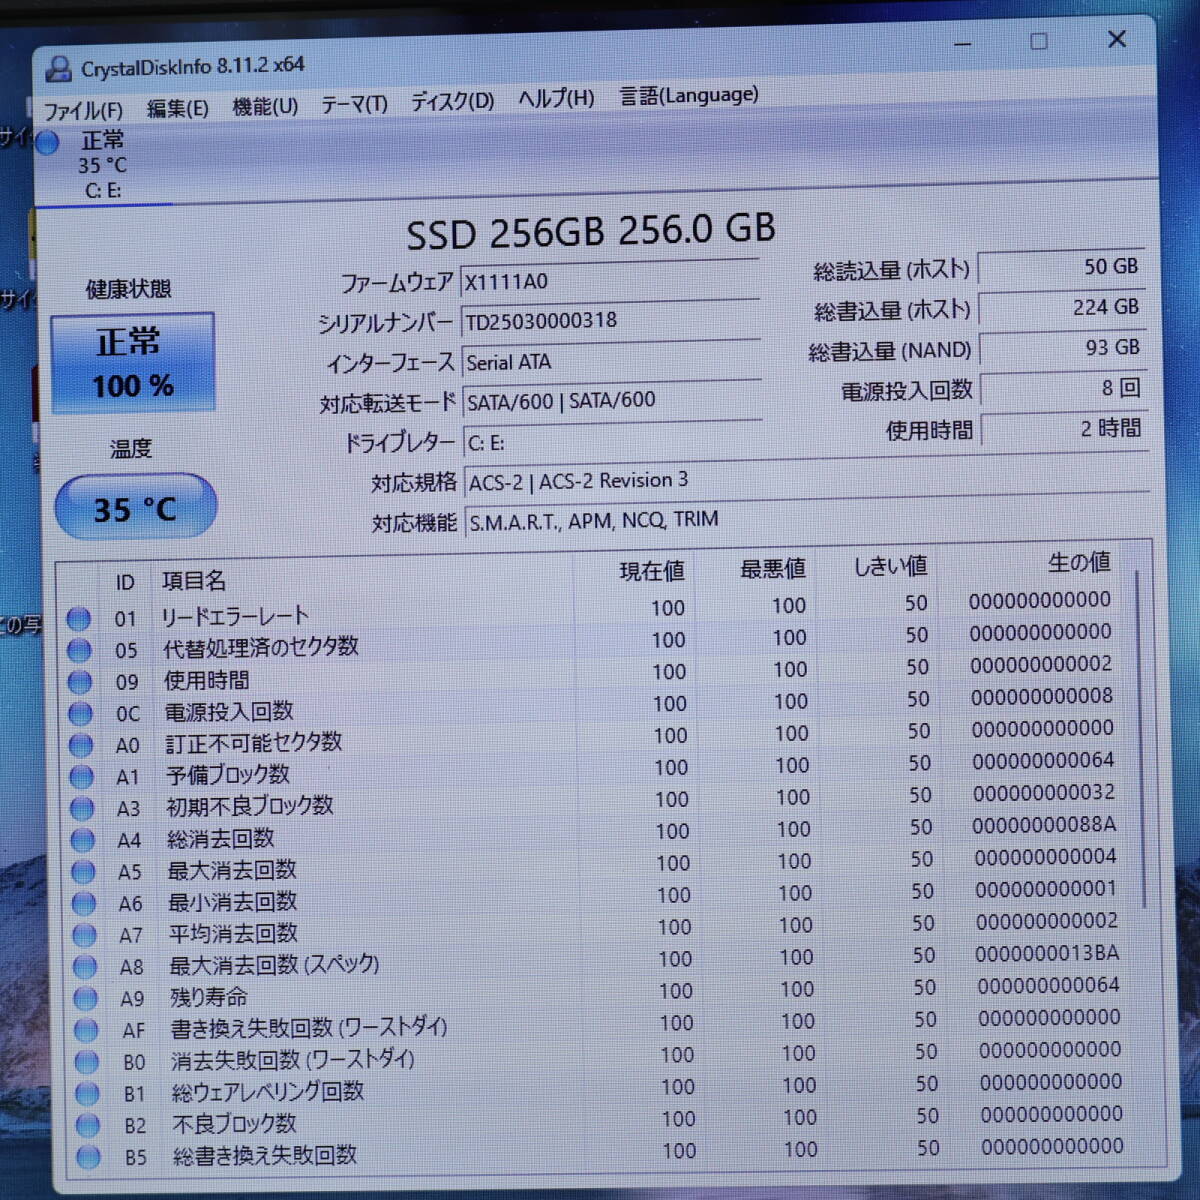Click the status orb for ID B0 row

pyautogui.click(x=87, y=1062)
